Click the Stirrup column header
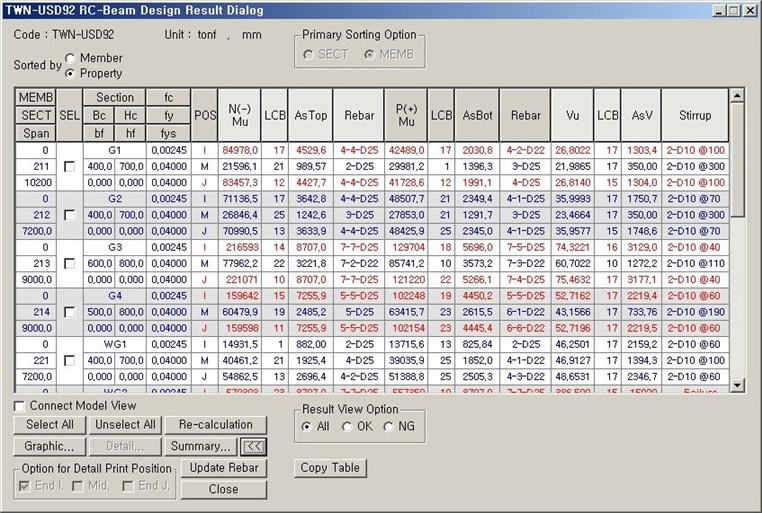 pyautogui.click(x=694, y=115)
